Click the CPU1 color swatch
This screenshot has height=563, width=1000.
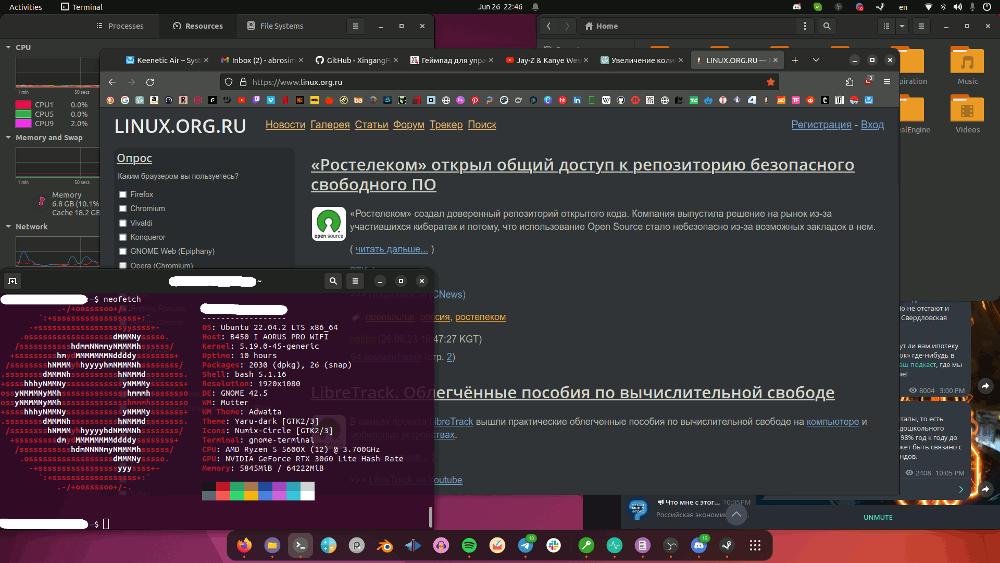click(23, 105)
